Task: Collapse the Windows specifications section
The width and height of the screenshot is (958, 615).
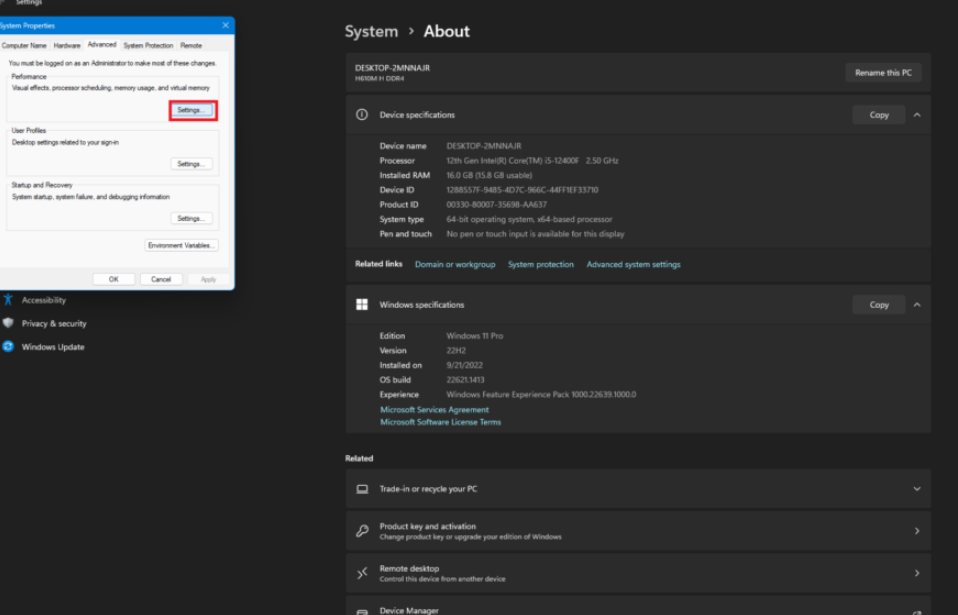Action: pos(916,305)
